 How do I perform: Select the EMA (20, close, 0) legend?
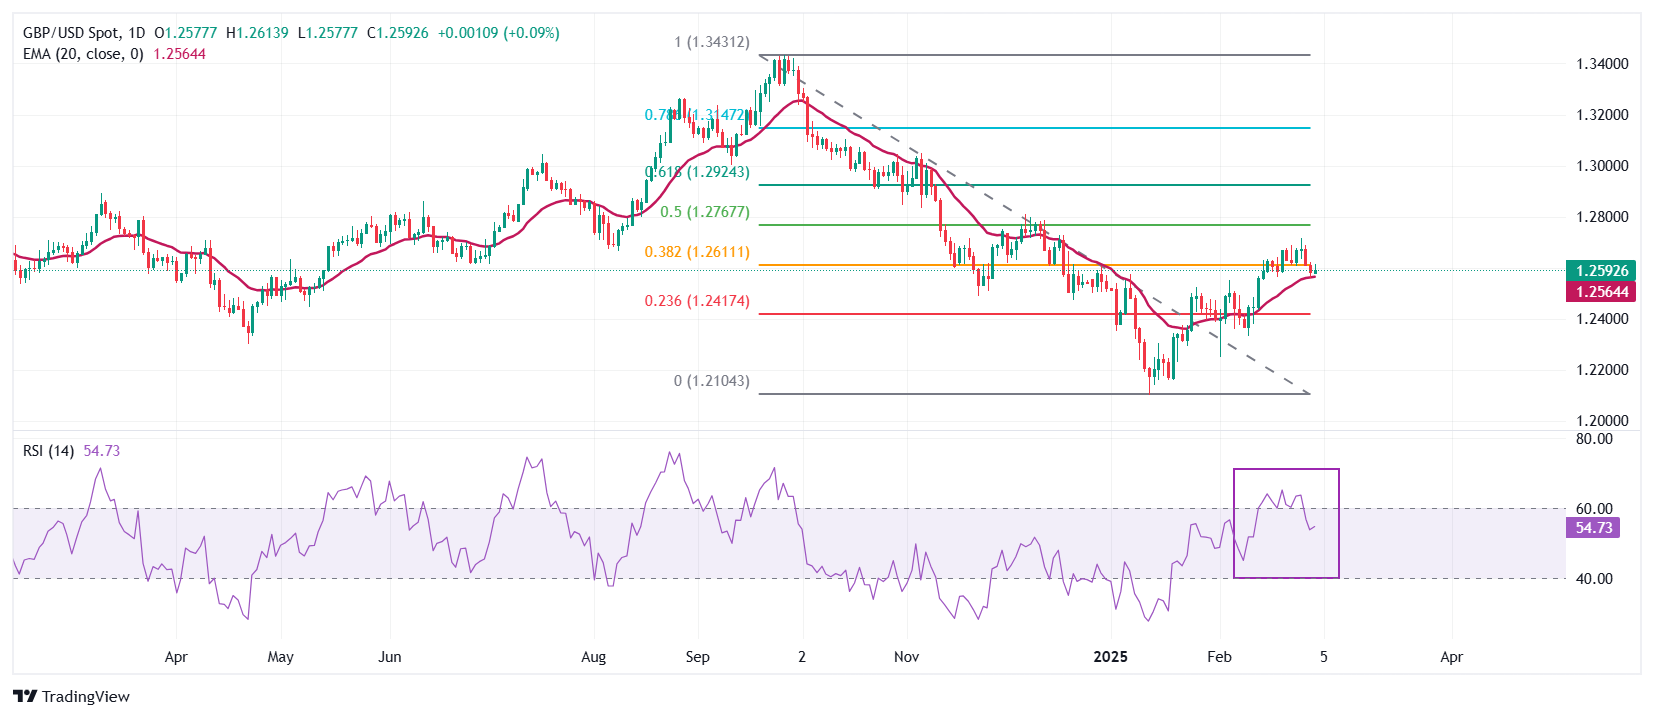click(x=83, y=54)
